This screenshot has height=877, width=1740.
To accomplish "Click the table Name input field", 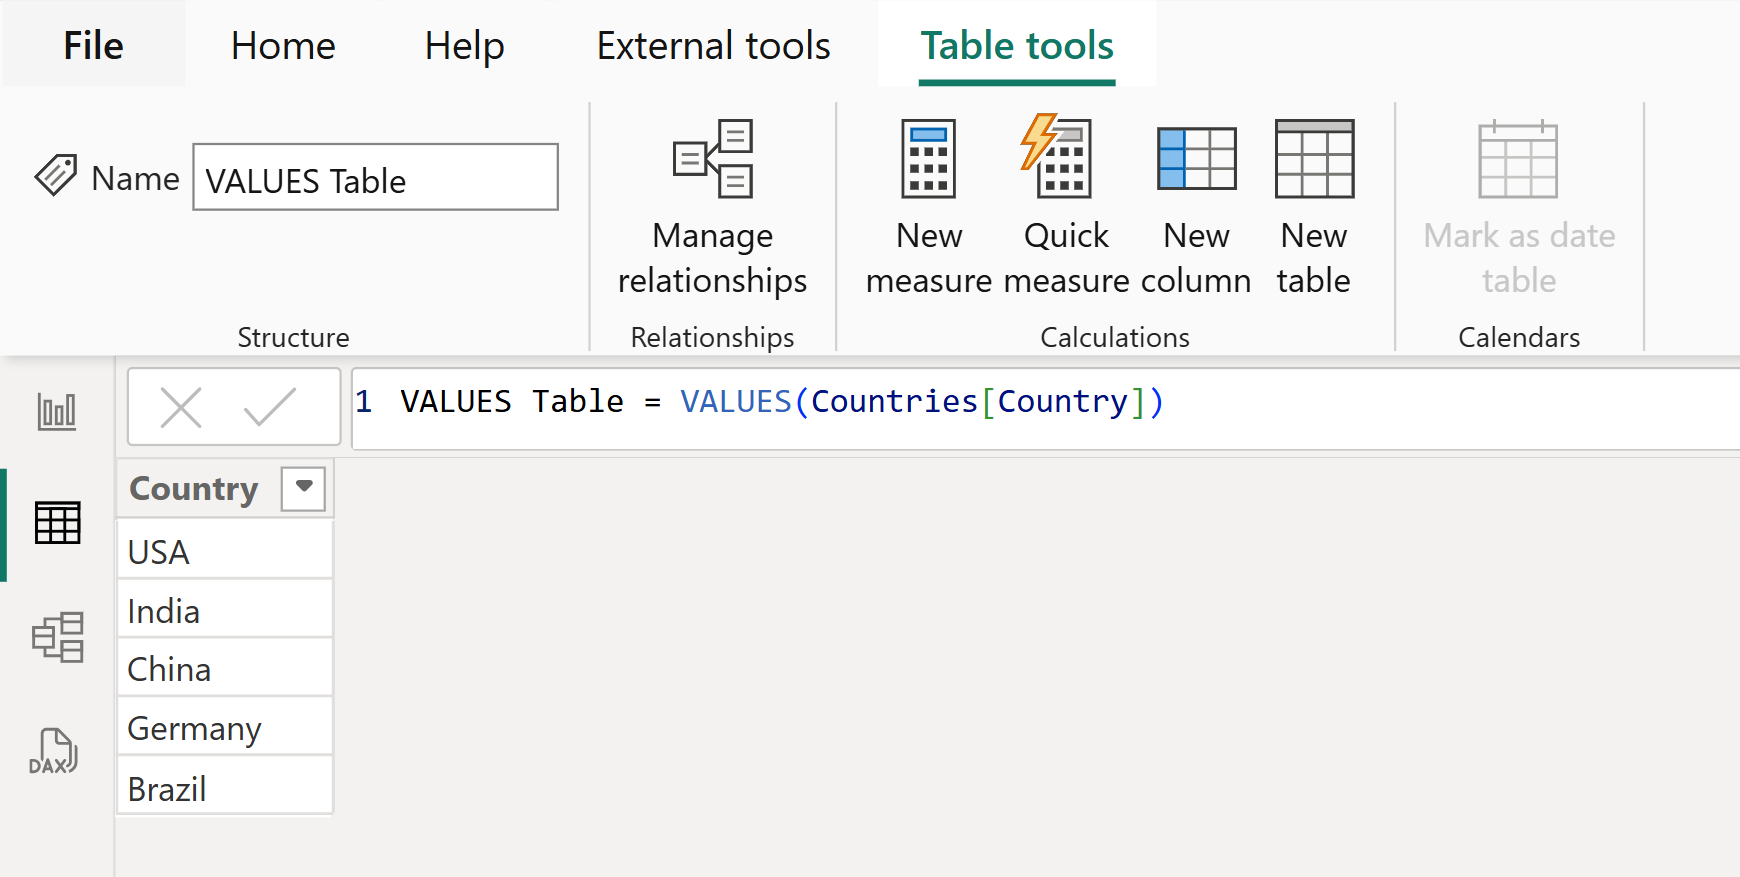I will [375, 178].
